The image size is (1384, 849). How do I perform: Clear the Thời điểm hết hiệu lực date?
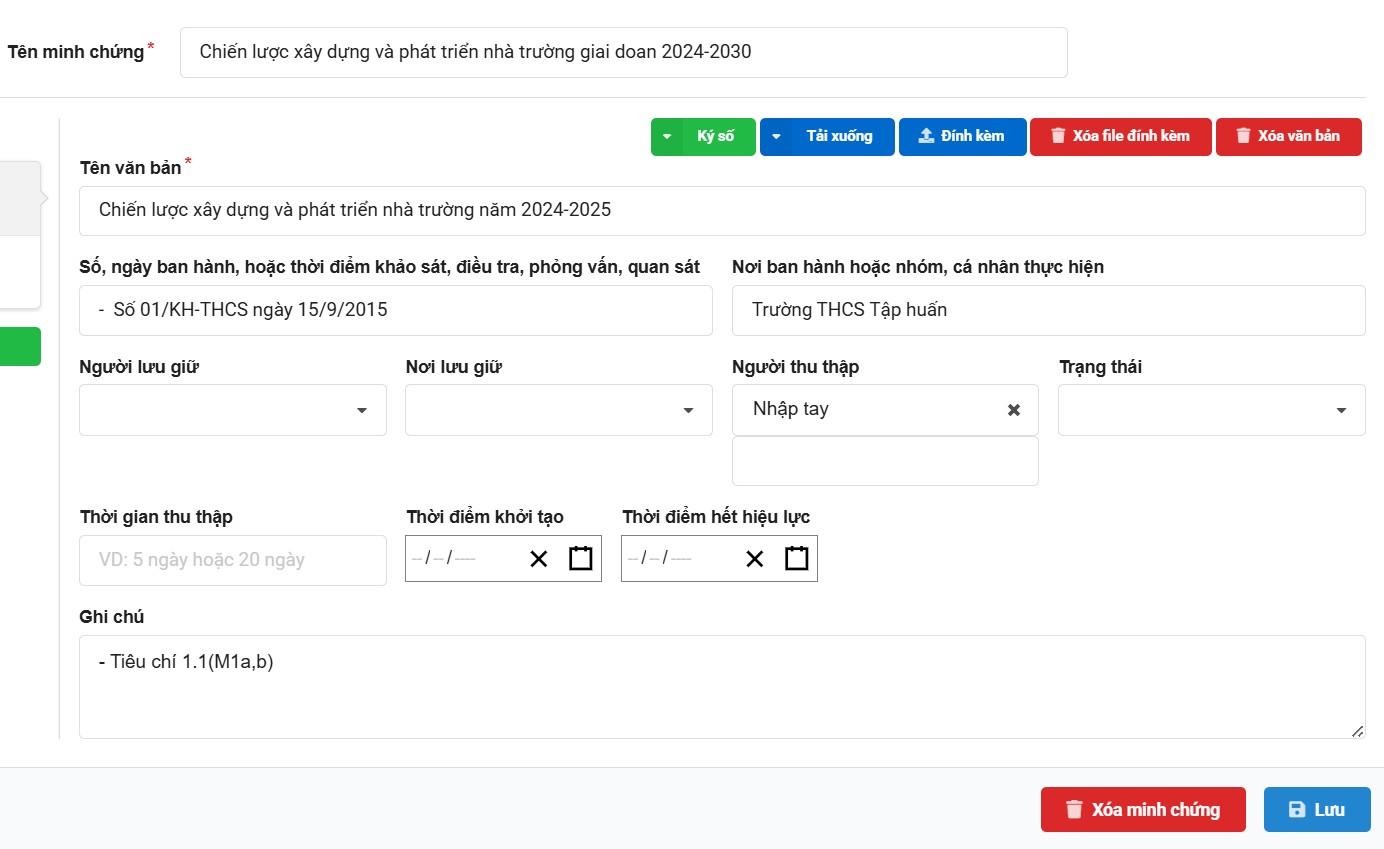pos(755,559)
